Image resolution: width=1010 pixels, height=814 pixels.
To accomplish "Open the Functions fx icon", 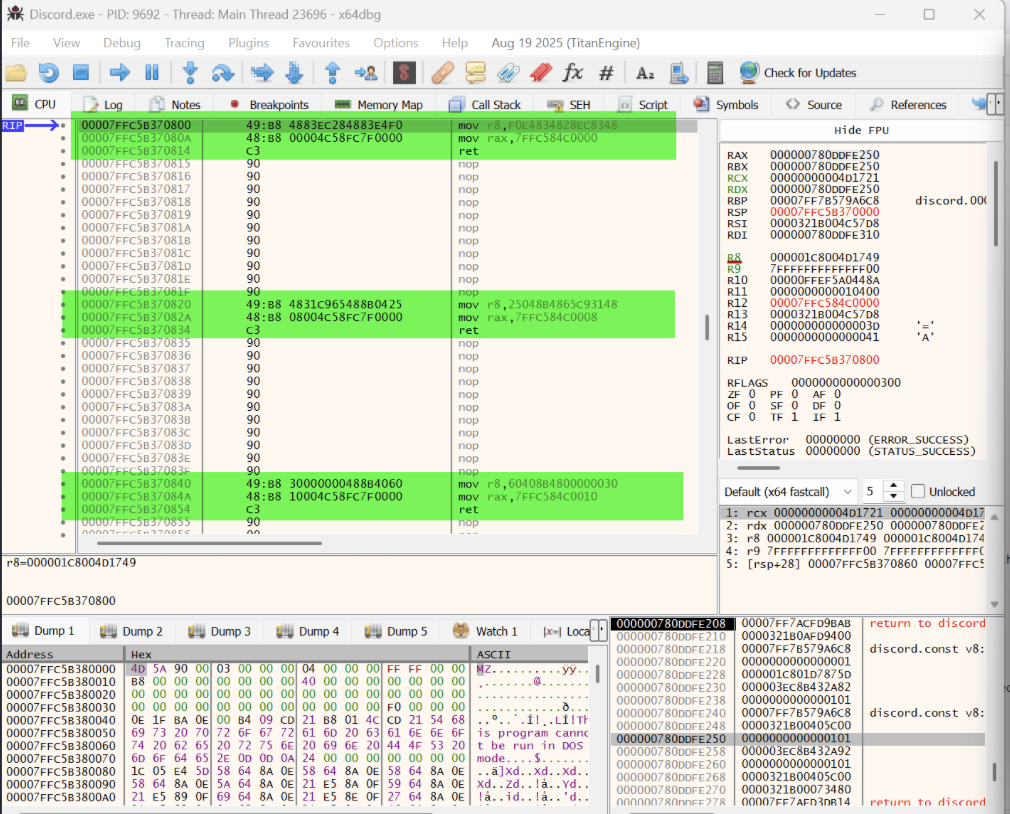I will coord(573,73).
